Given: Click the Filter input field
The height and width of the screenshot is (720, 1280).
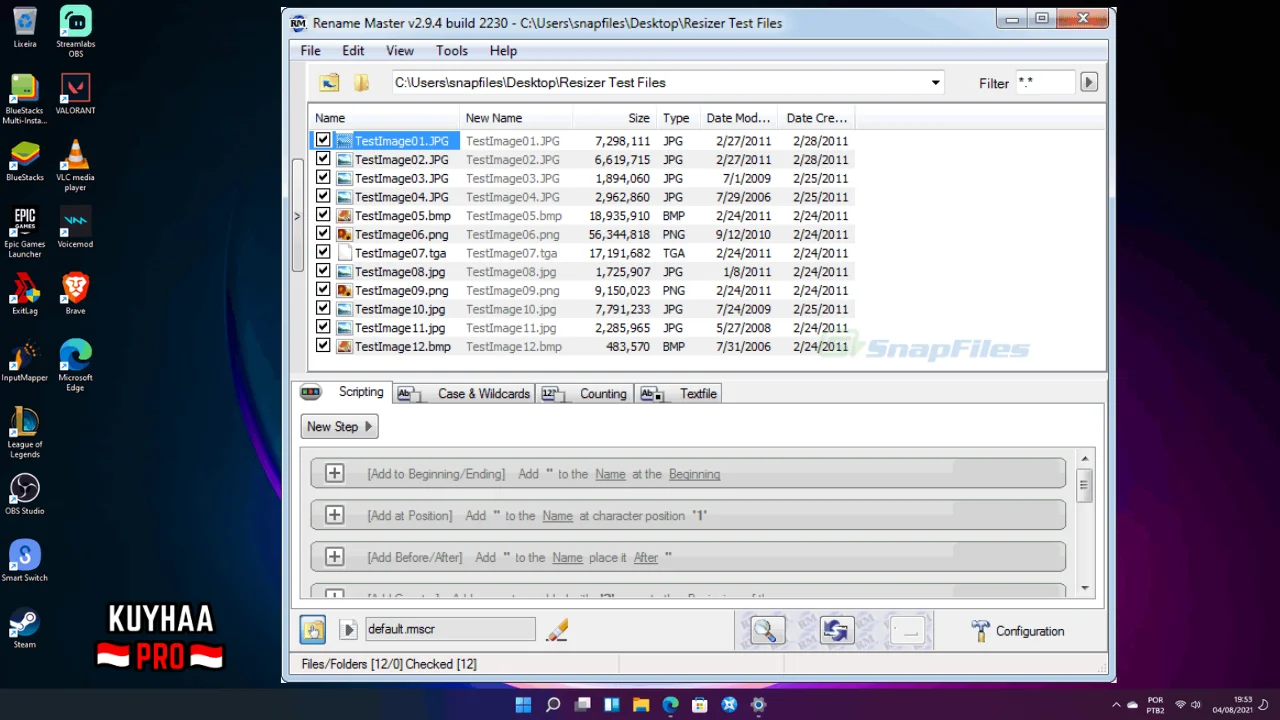Looking at the screenshot, I should [x=1045, y=83].
